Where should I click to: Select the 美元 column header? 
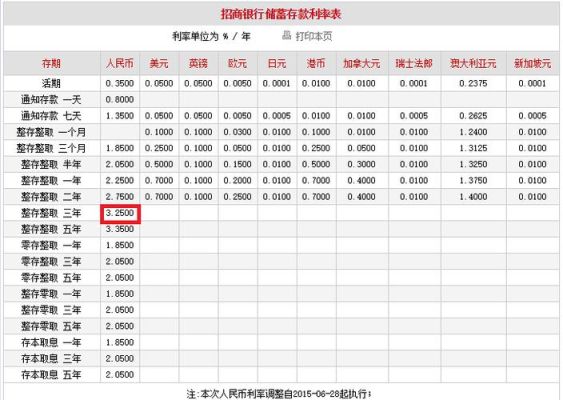pos(159,63)
